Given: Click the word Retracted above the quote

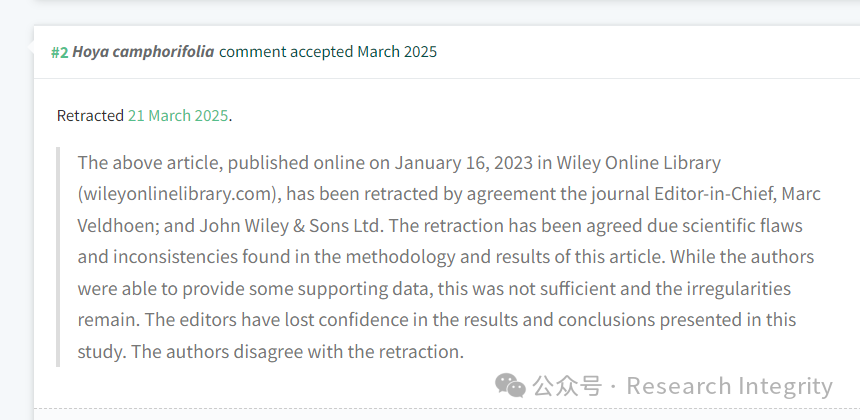Looking at the screenshot, I should [x=90, y=116].
